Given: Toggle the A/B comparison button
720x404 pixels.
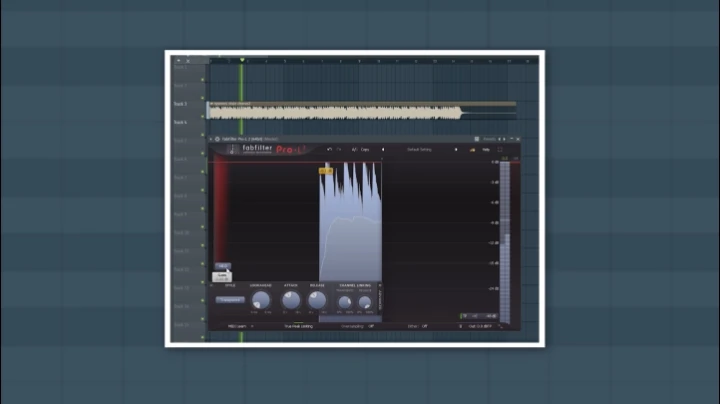Looking at the screenshot, I should coord(354,150).
